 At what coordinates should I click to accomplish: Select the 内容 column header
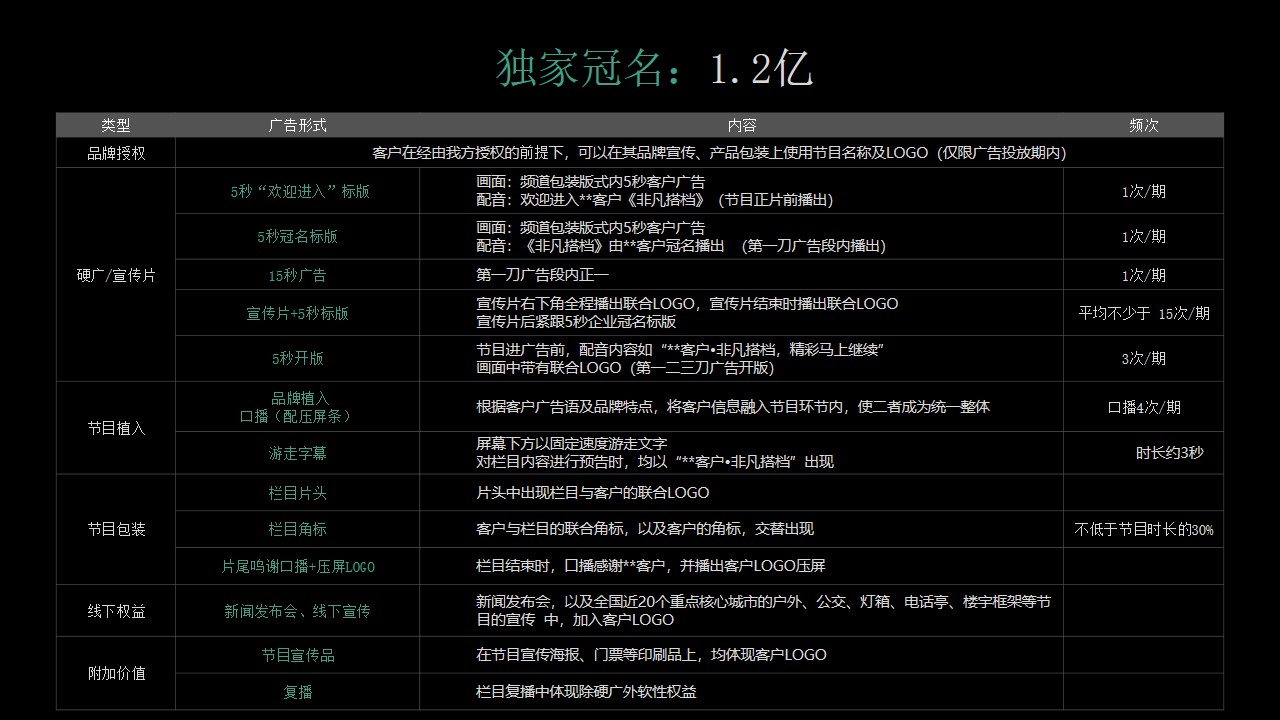pyautogui.click(x=741, y=125)
